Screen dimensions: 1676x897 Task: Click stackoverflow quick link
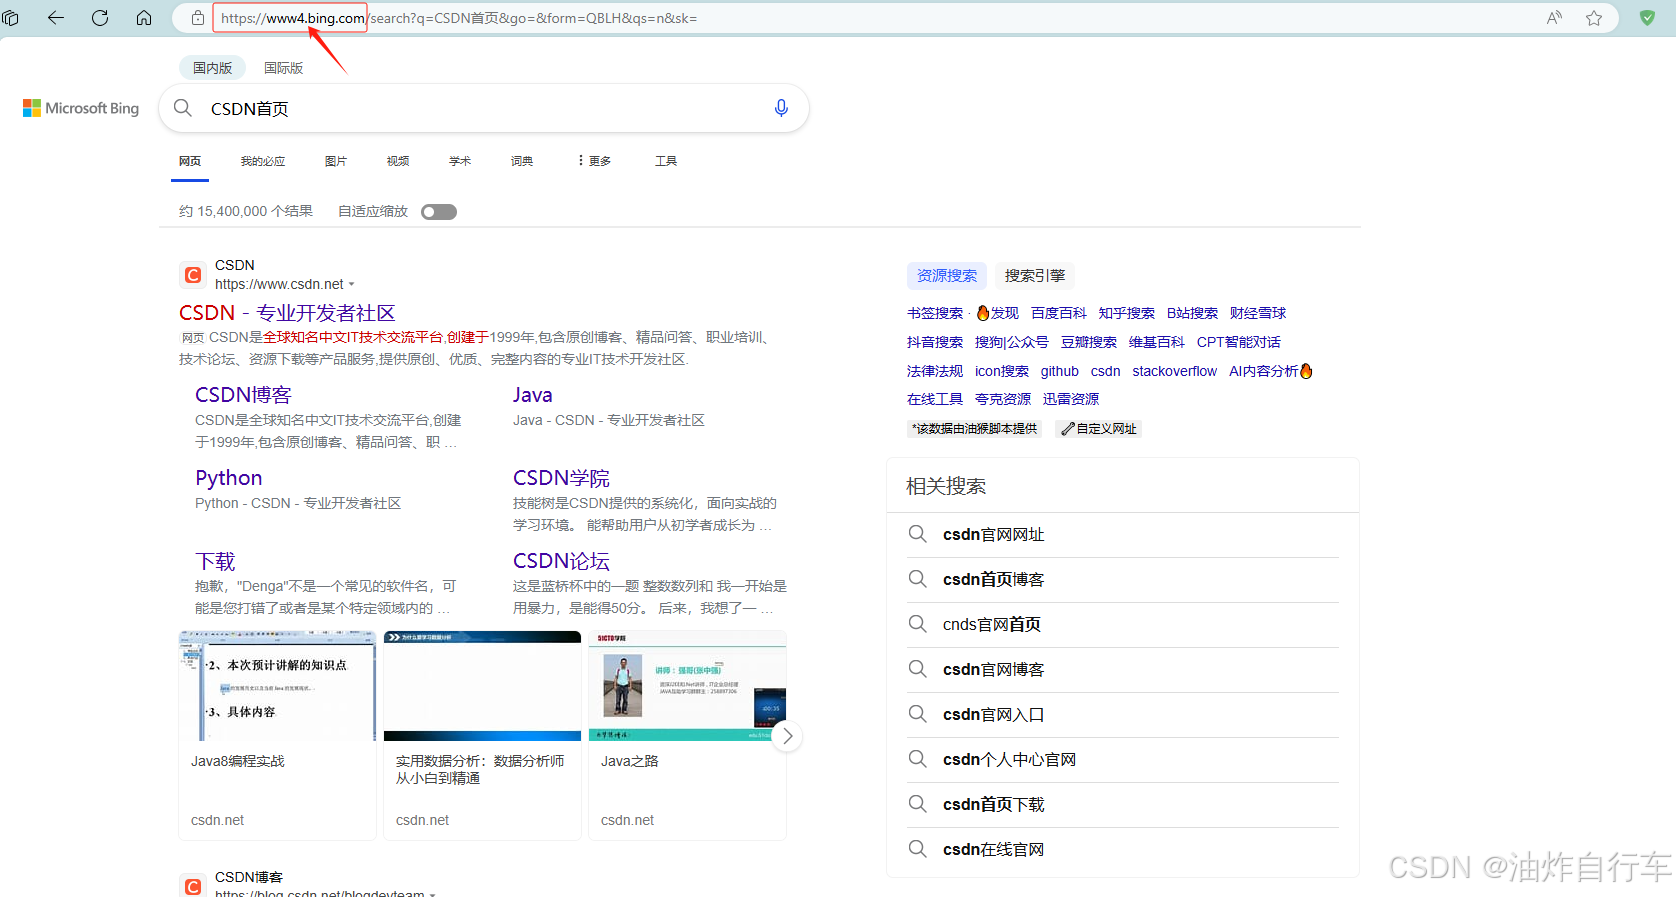pos(1174,371)
